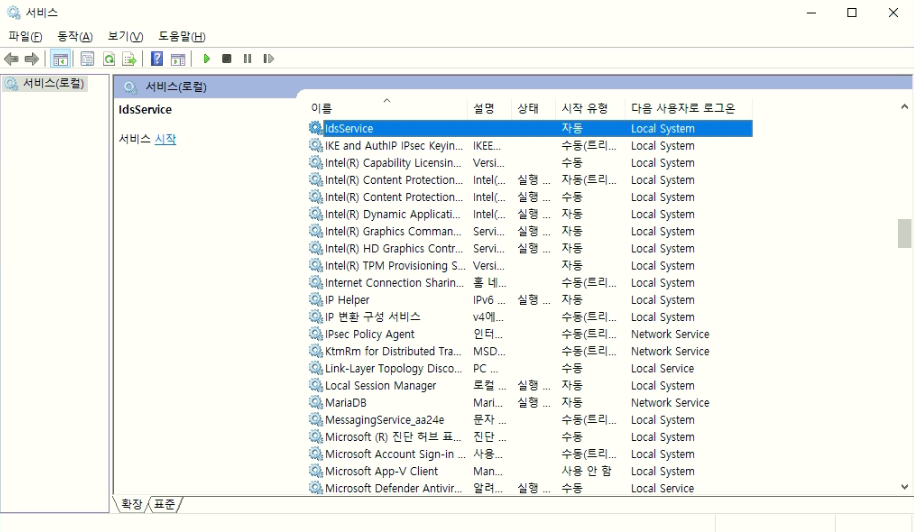This screenshot has height=532, width=914.
Task: Restart the service with the restart icon
Action: (x=268, y=59)
